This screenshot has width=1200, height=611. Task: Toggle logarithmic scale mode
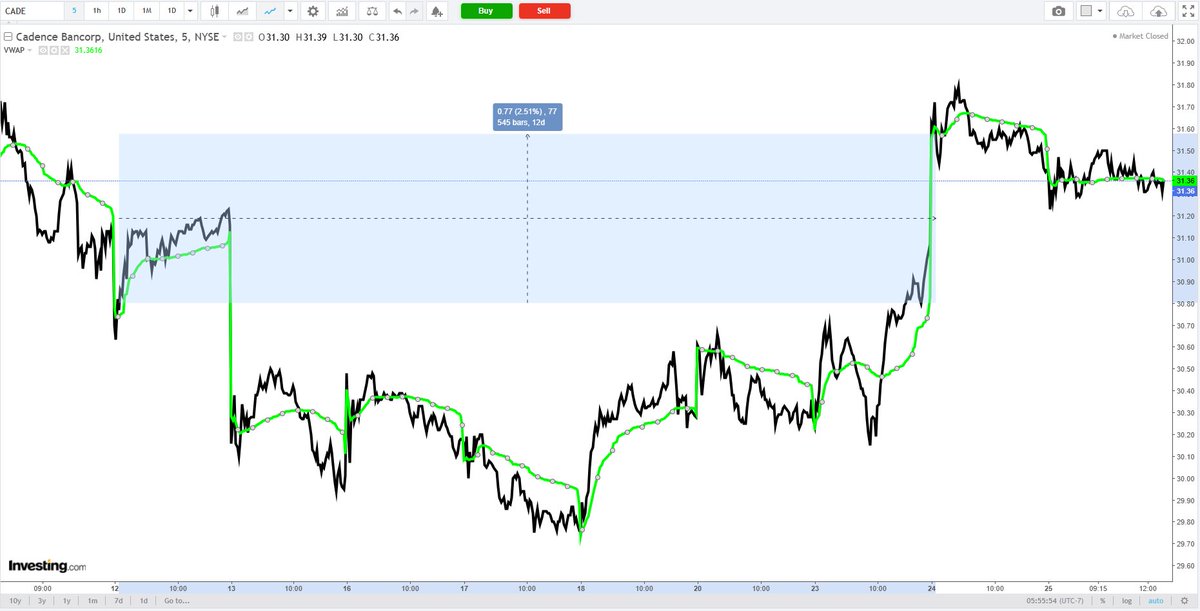click(1128, 600)
